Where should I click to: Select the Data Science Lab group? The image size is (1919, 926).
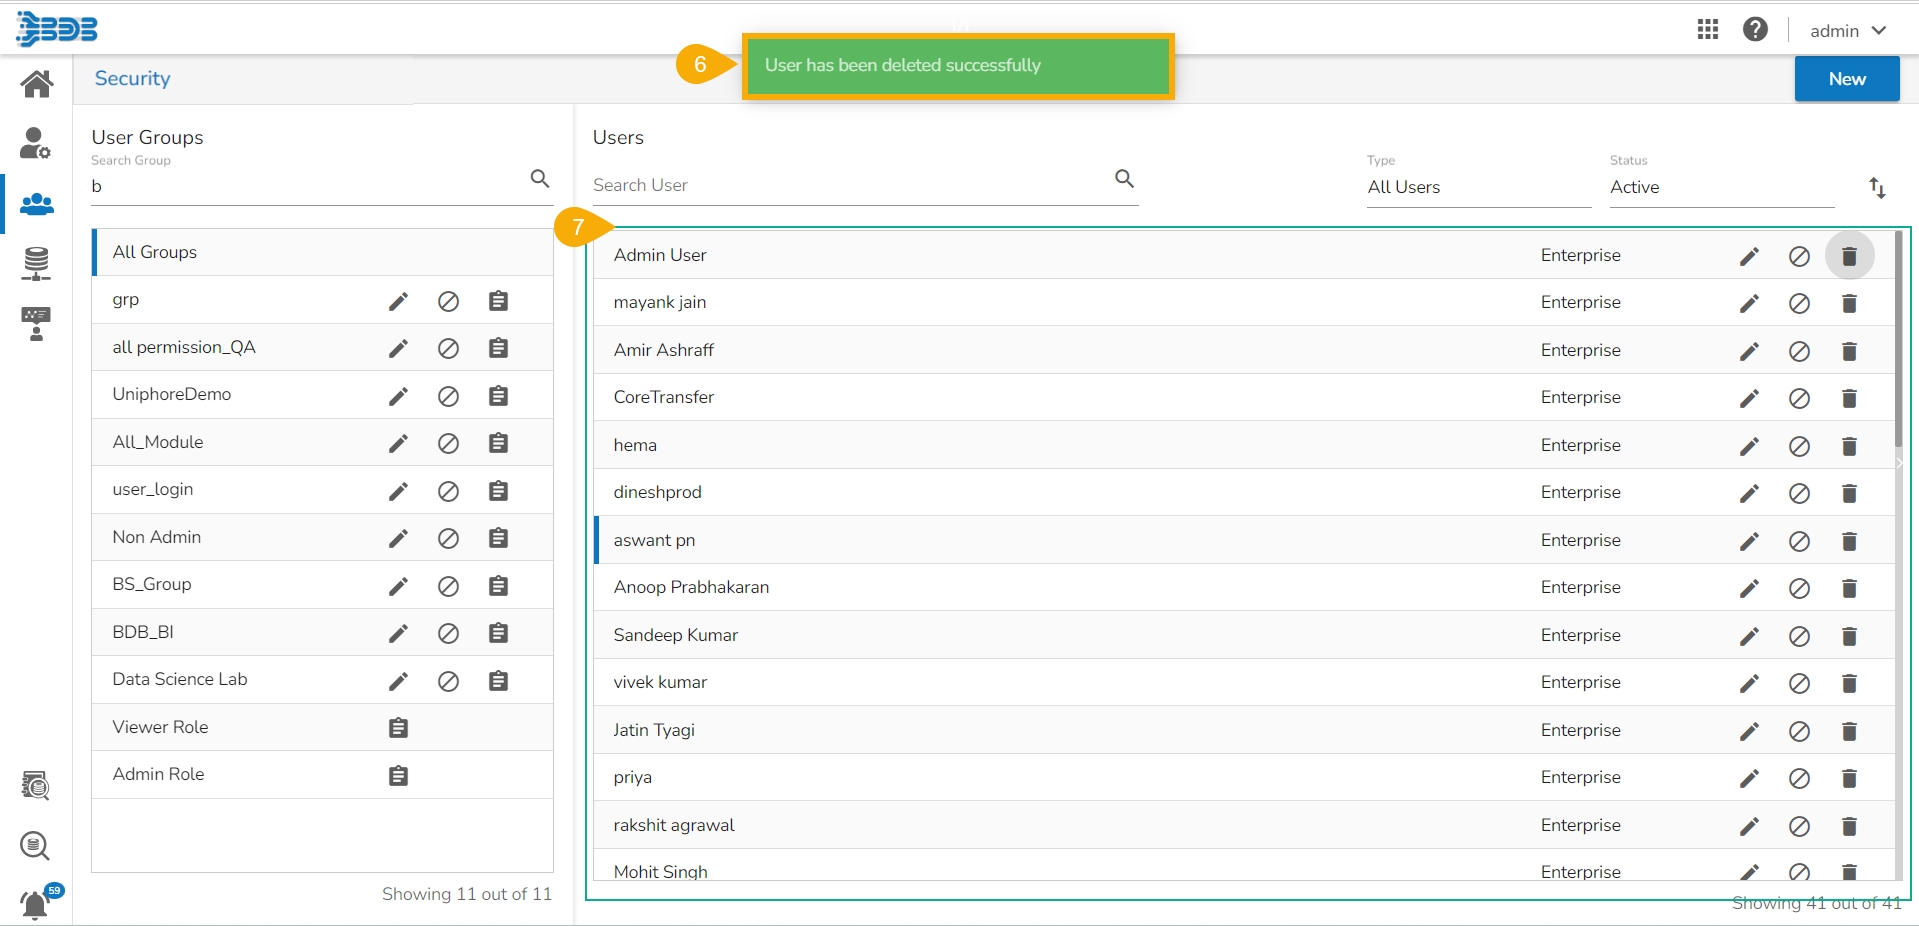click(180, 679)
